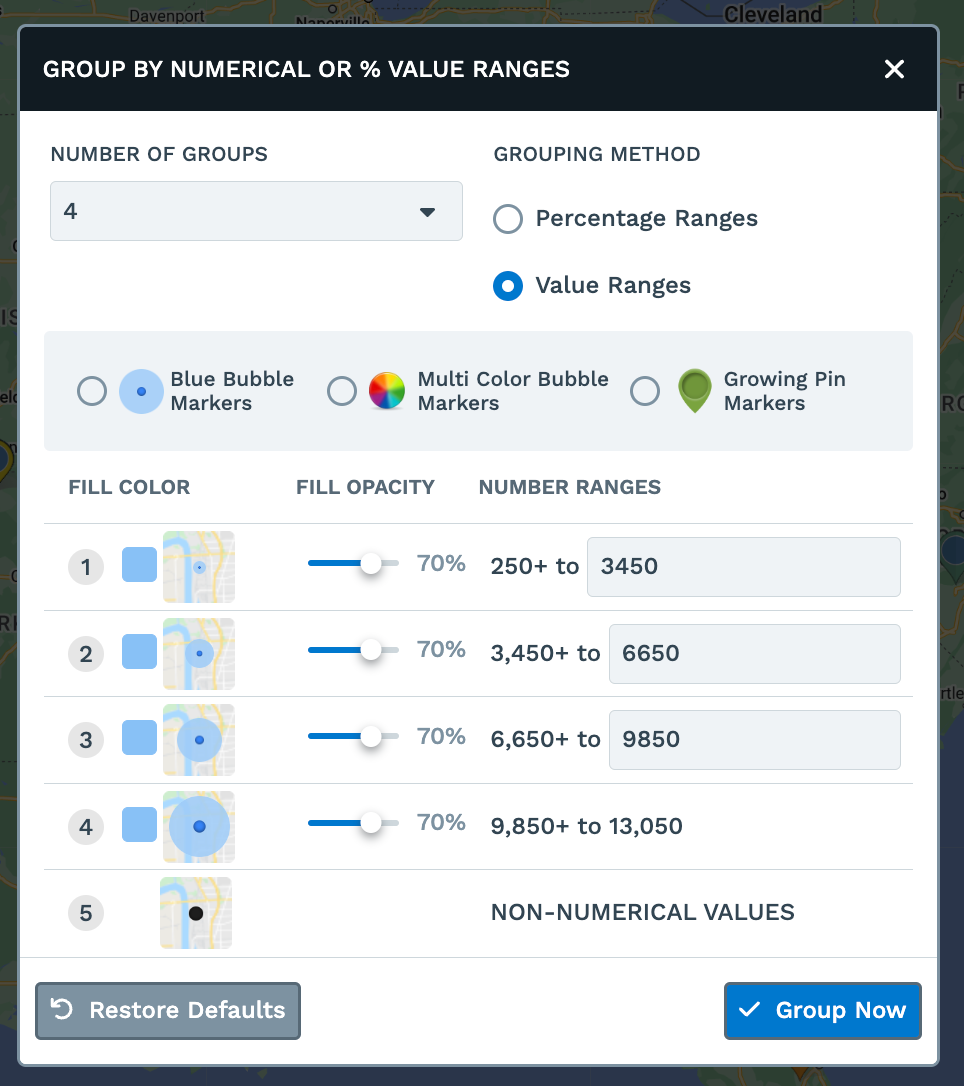Click the rainbow color wheel icon
The width and height of the screenshot is (964, 1086).
pos(387,391)
